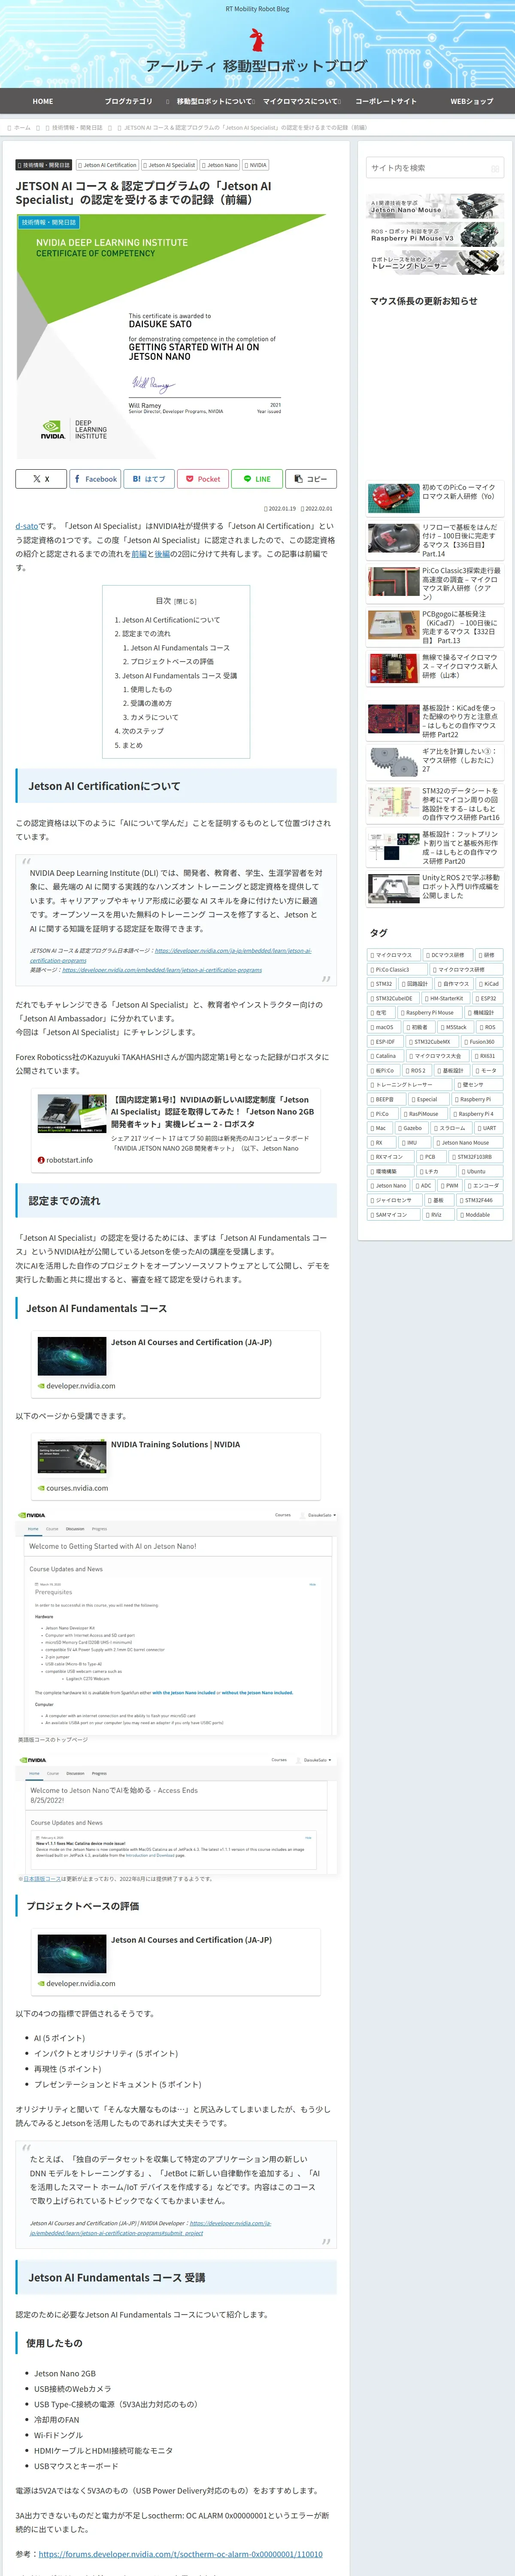Click the Jetson Nano tag above the title
Image resolution: width=515 pixels, height=2576 pixels.
coord(220,165)
